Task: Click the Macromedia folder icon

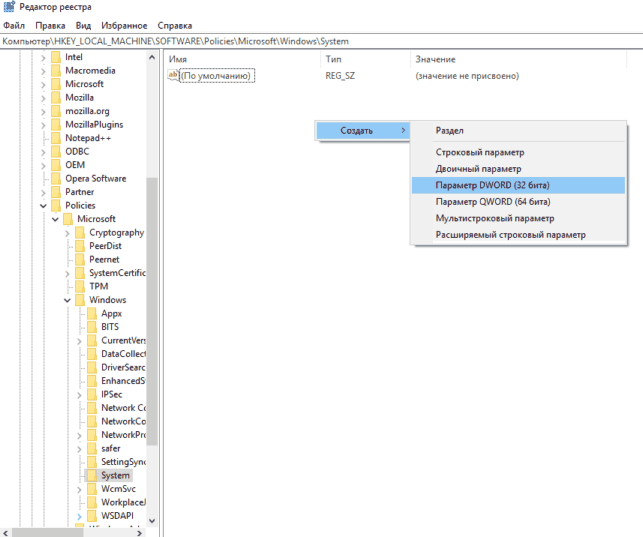Action: (56, 71)
